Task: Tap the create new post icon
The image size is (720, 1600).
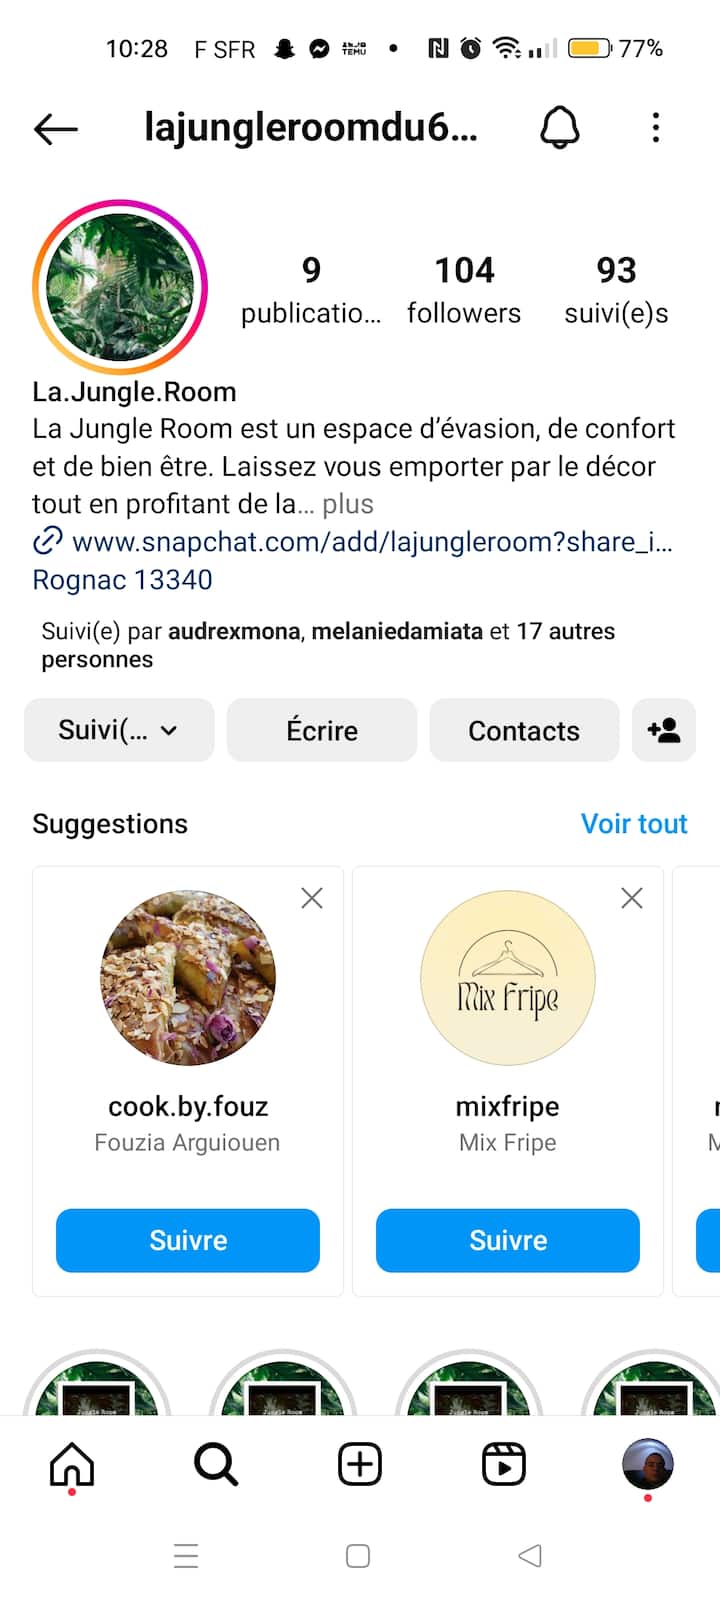Action: [360, 1465]
